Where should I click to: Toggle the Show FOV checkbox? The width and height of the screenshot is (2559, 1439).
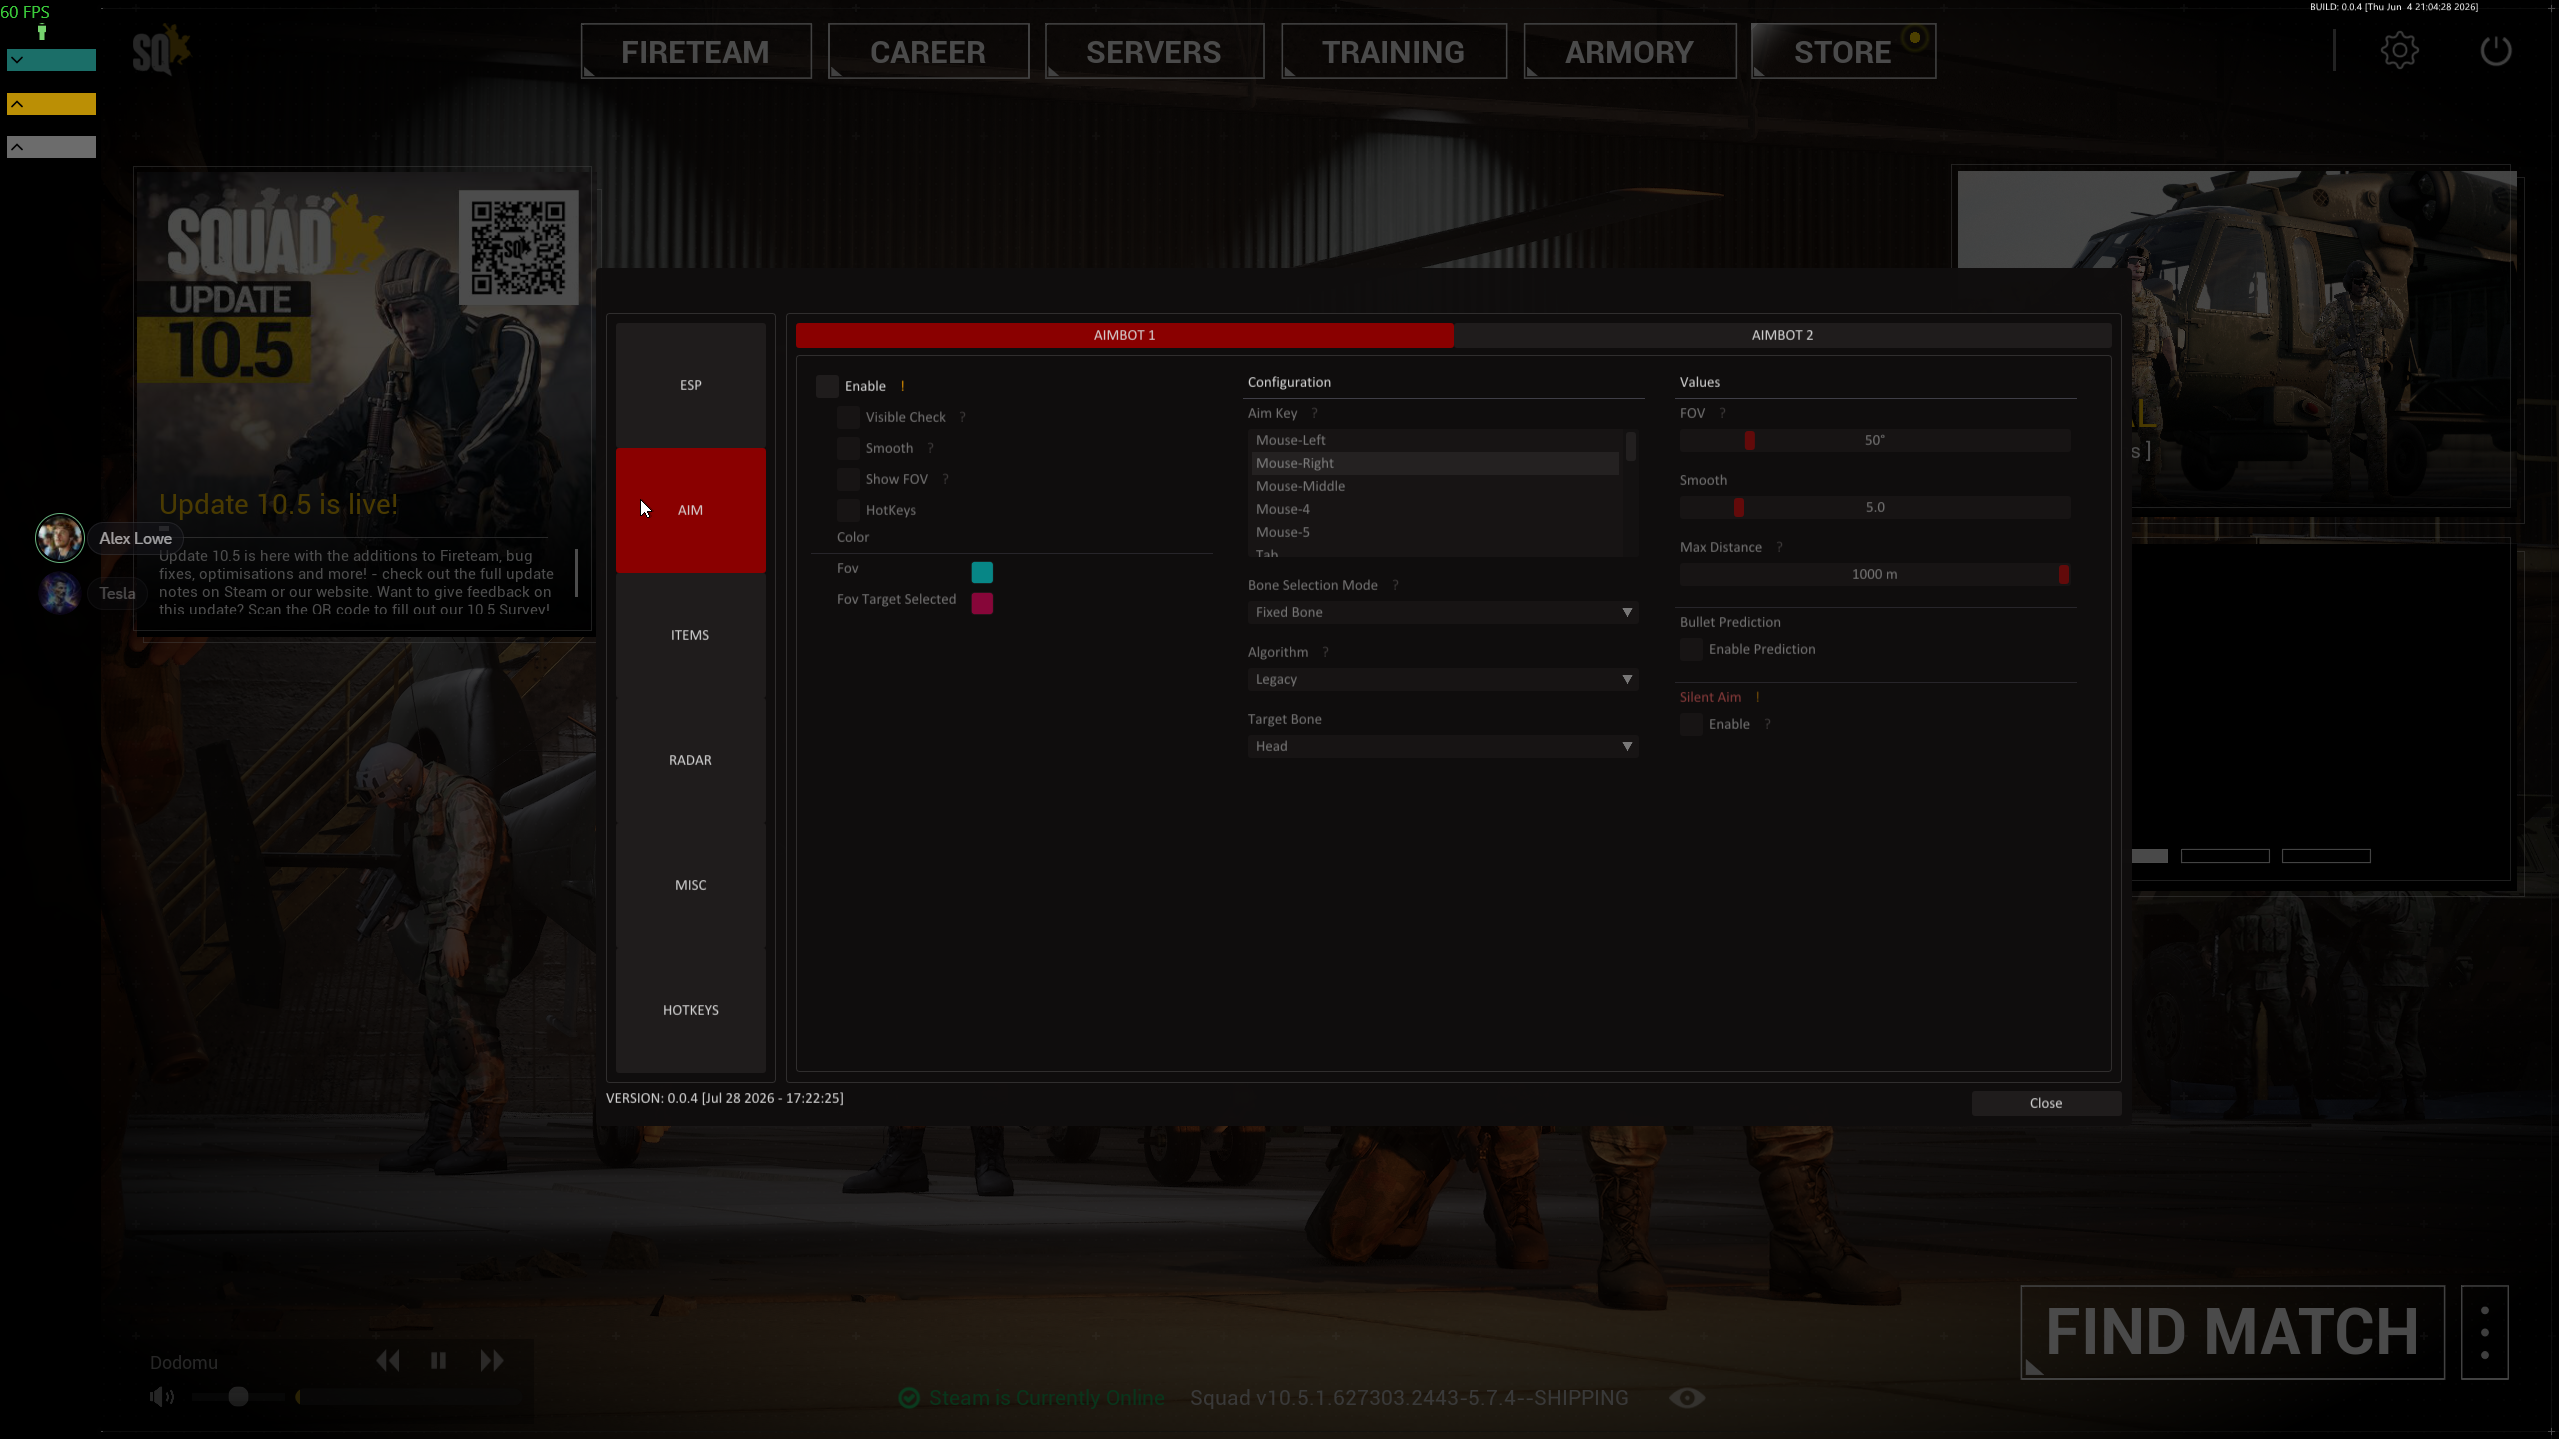pyautogui.click(x=848, y=479)
